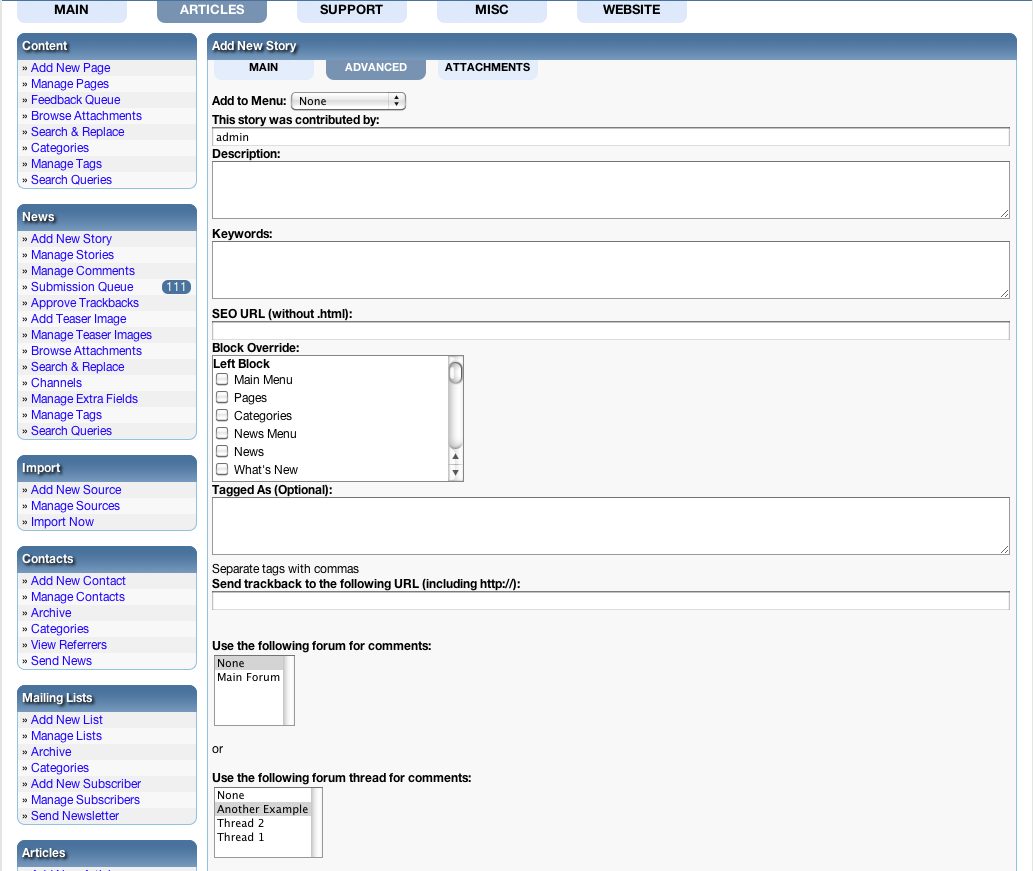This screenshot has width=1033, height=871.
Task: Focus the Description text area
Action: (611, 190)
